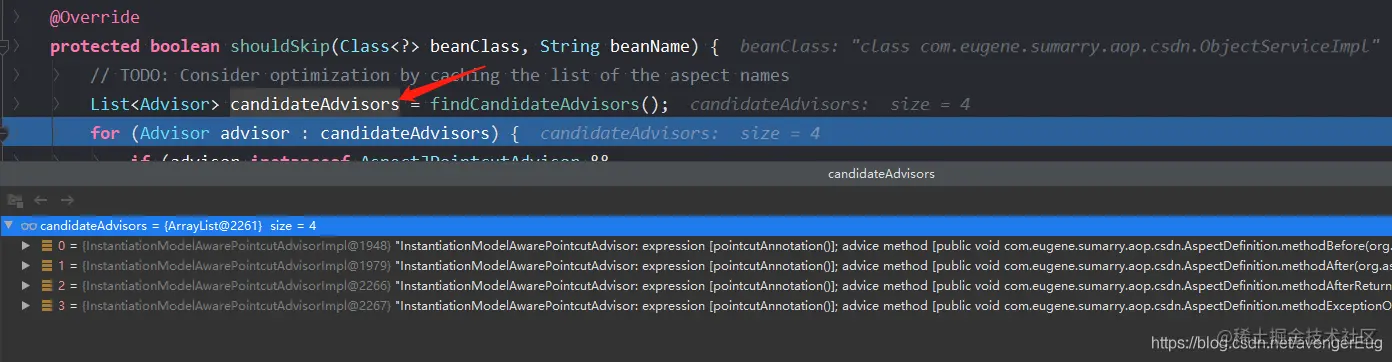Expand element 2 InstantiationModelAwarePointcutAdvisorImpl@2266

[x=27, y=285]
